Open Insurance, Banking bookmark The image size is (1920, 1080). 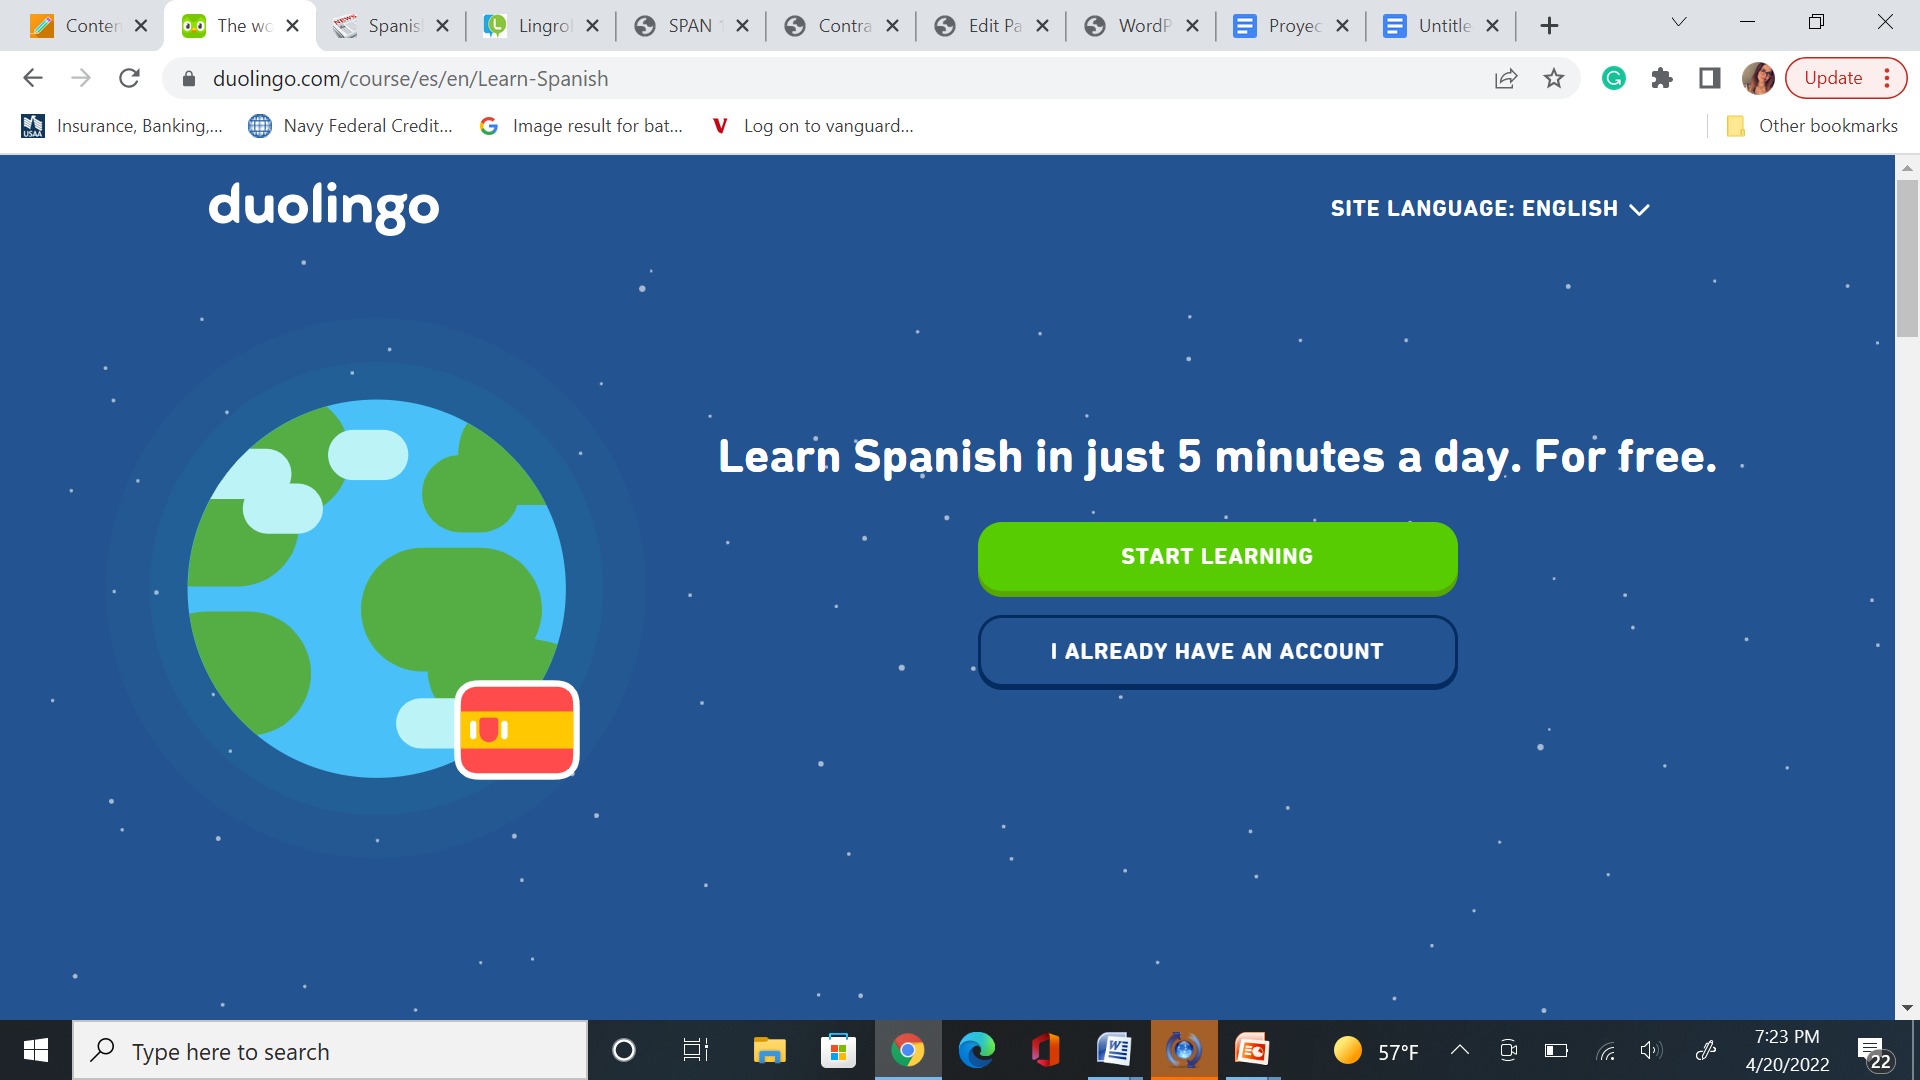pyautogui.click(x=122, y=126)
